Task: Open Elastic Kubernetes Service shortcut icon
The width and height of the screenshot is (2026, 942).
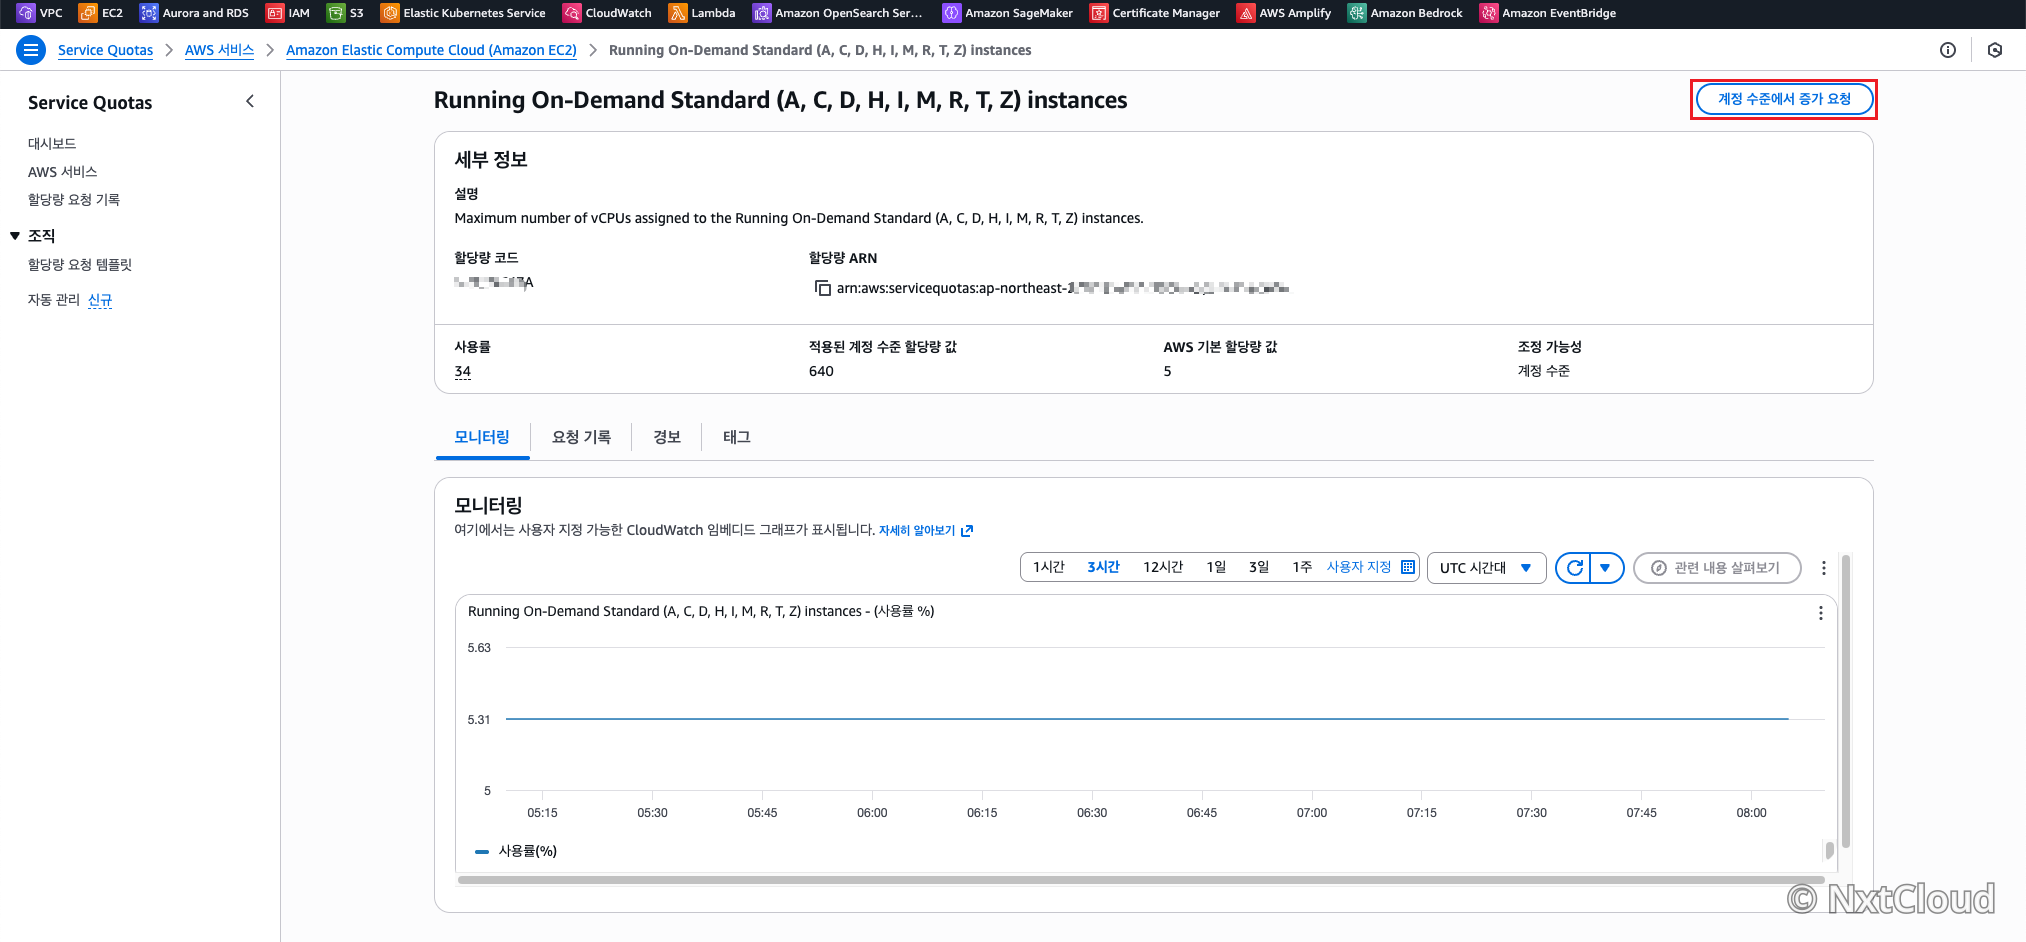Action: (390, 13)
